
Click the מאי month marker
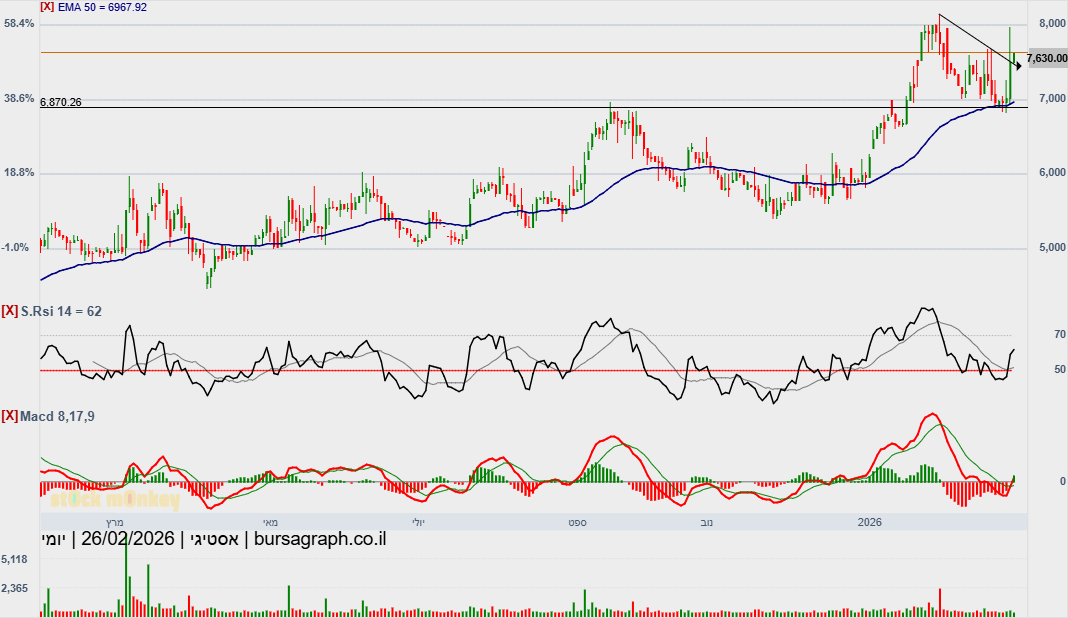(270, 523)
